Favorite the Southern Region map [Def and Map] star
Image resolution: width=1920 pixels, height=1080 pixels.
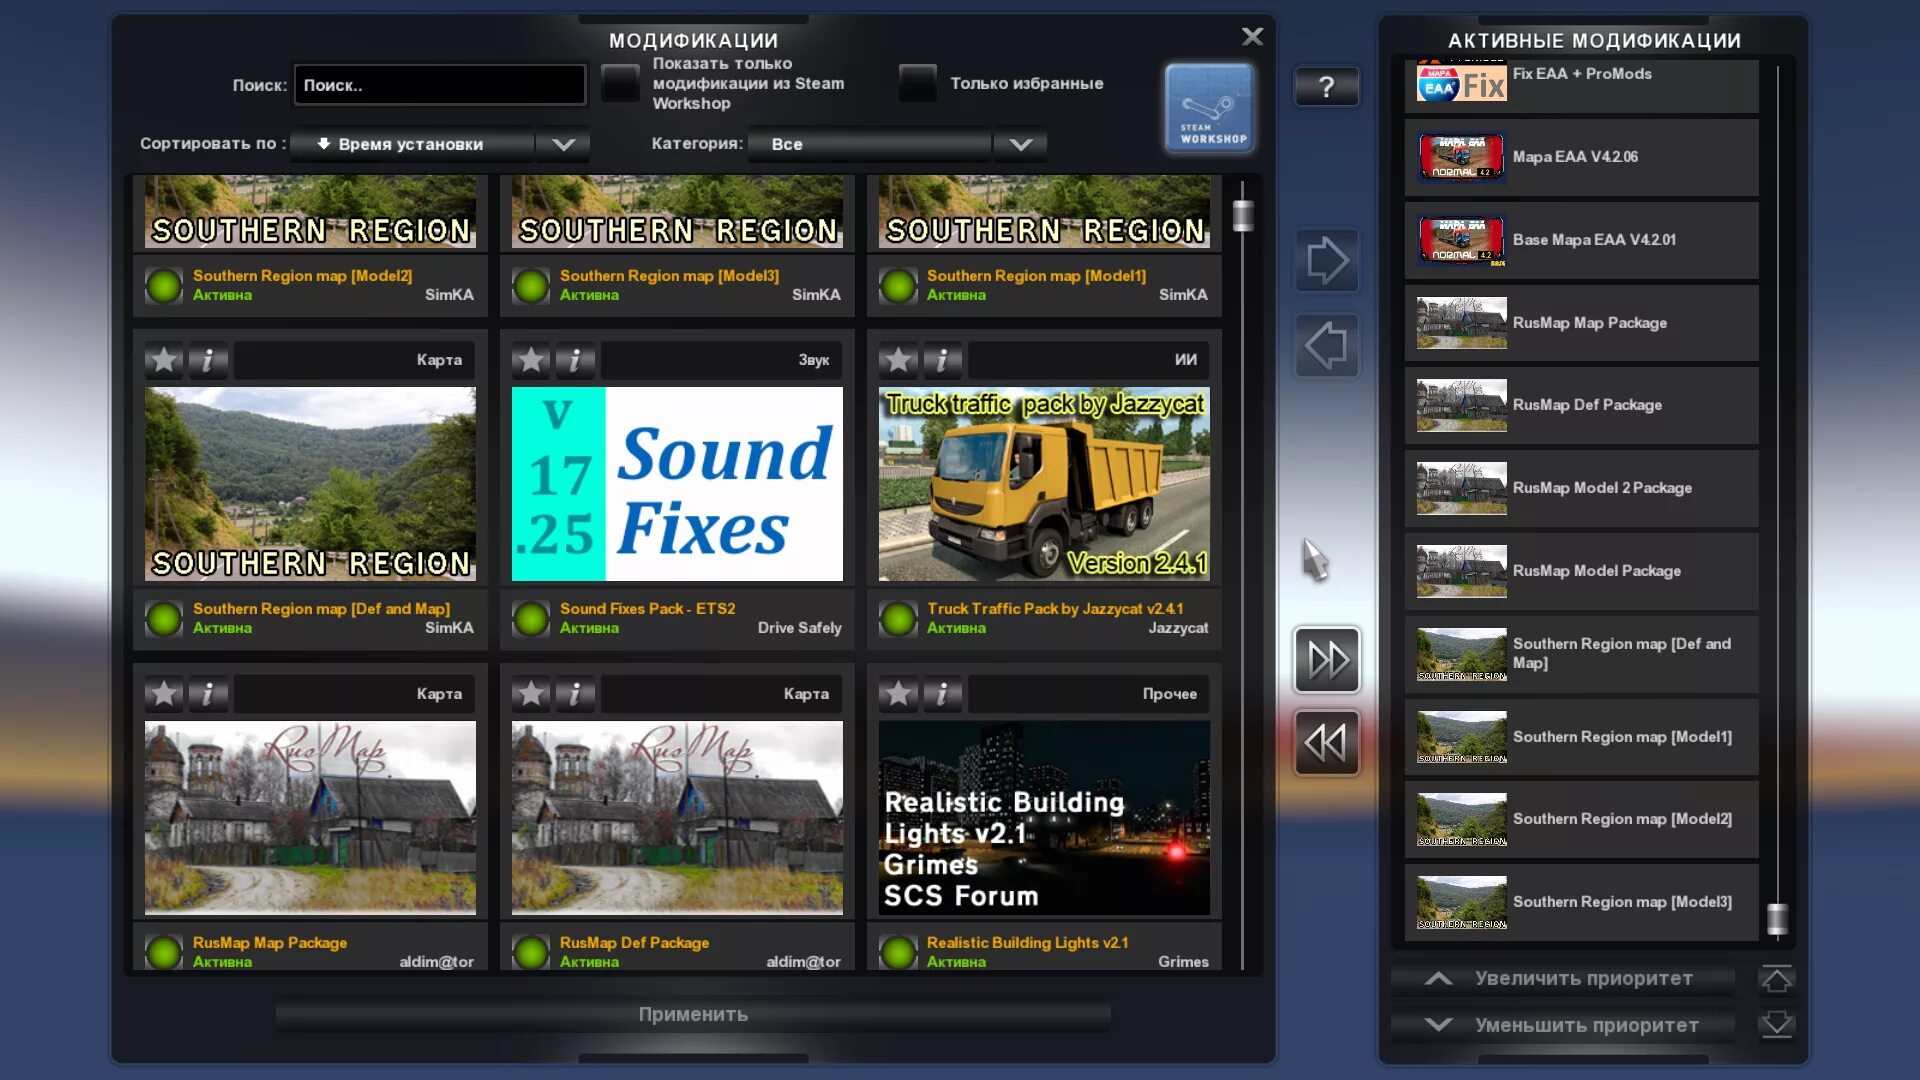point(164,360)
